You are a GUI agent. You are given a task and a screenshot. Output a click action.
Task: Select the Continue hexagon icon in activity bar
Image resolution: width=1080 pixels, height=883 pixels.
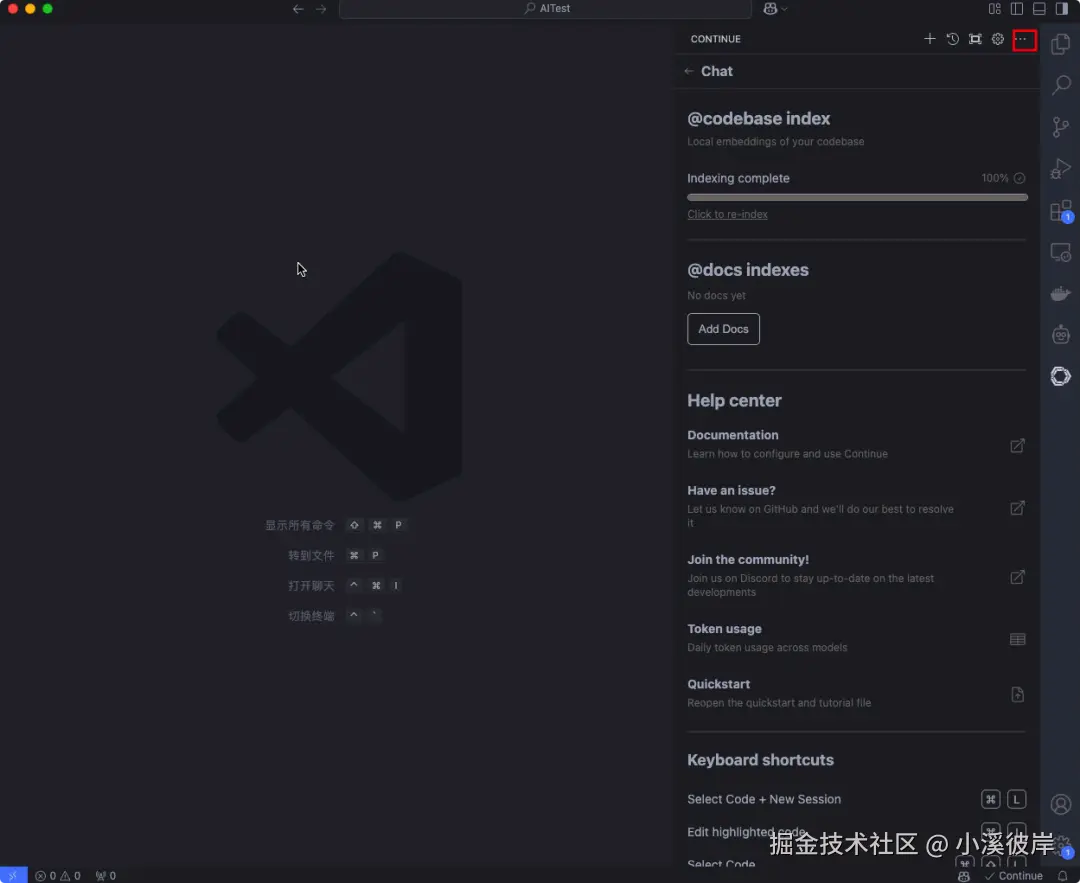[1060, 376]
